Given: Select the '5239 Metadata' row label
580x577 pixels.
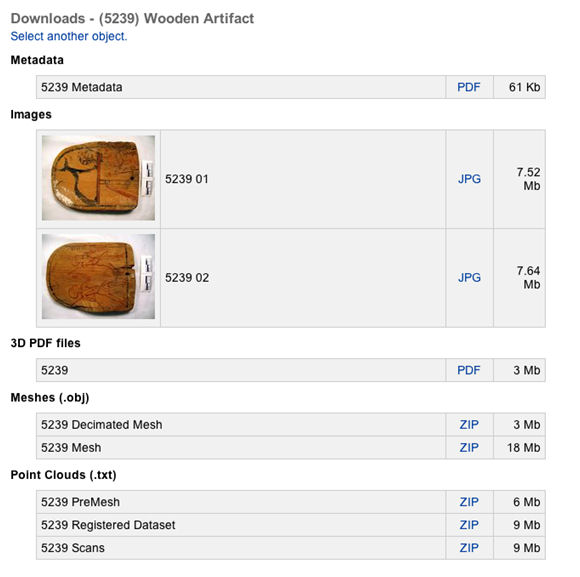Looking at the screenshot, I should [x=82, y=87].
